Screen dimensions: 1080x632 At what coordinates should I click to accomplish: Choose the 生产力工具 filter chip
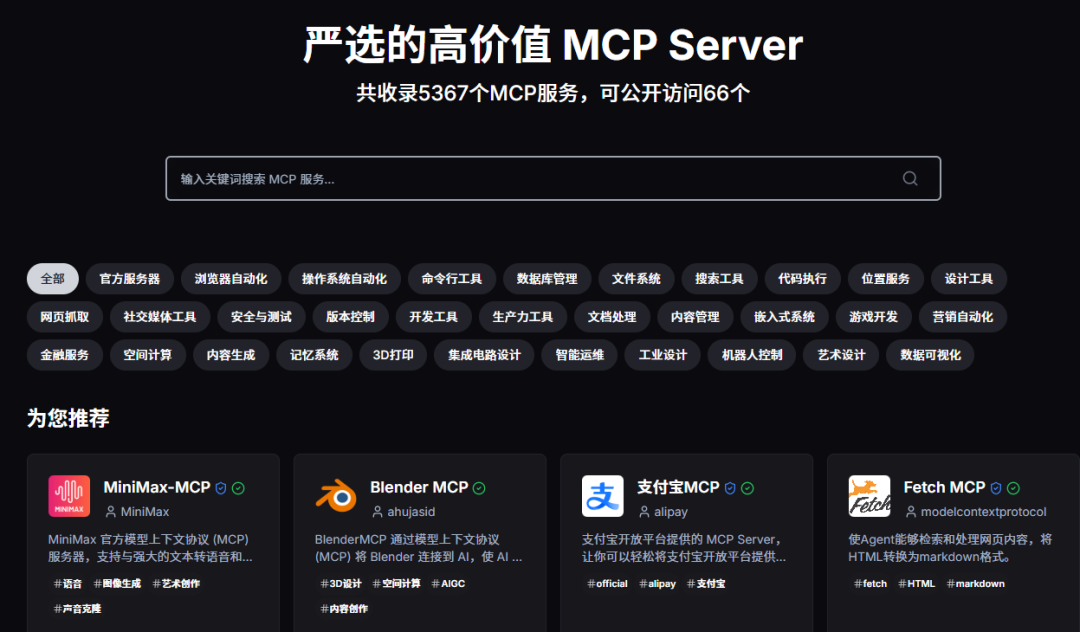click(523, 317)
